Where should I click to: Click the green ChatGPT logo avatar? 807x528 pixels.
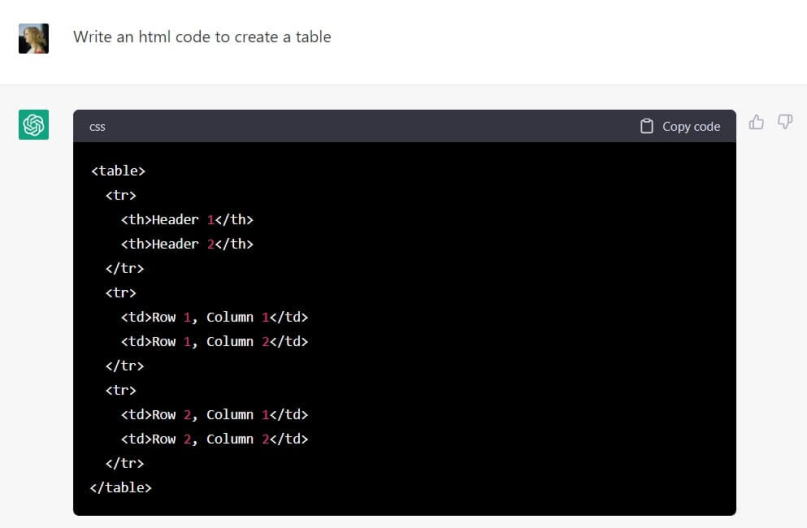click(x=34, y=126)
